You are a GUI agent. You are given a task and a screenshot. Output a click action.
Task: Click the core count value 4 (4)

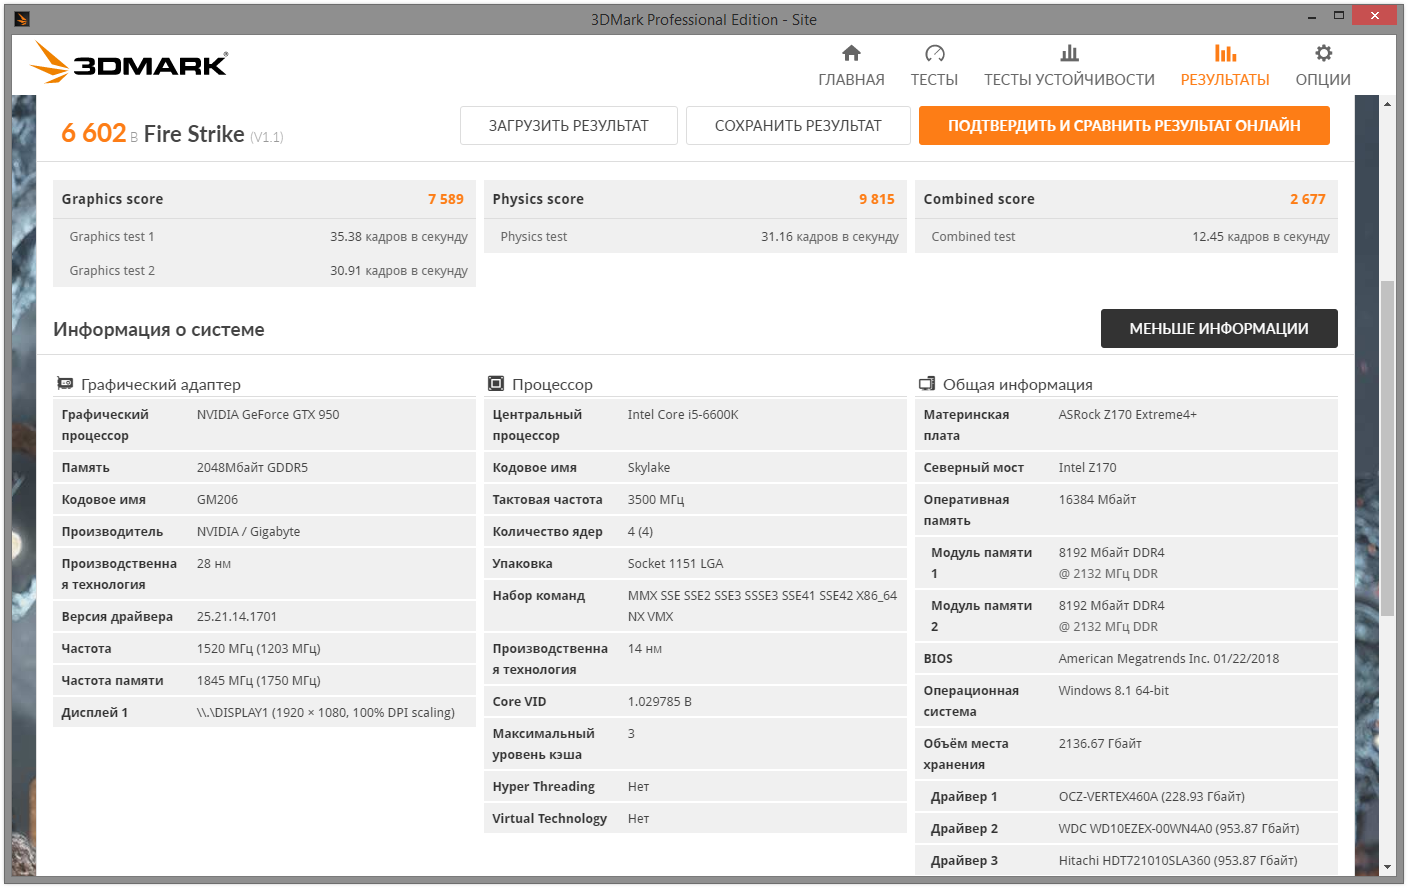point(640,532)
